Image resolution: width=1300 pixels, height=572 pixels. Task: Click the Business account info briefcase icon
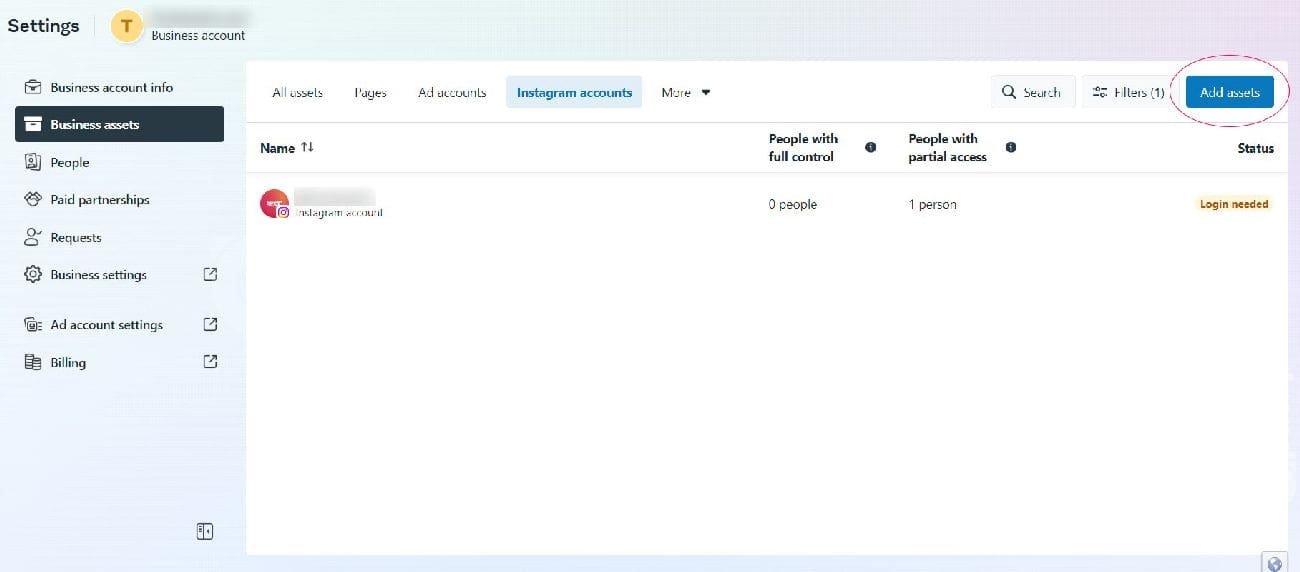click(x=33, y=87)
